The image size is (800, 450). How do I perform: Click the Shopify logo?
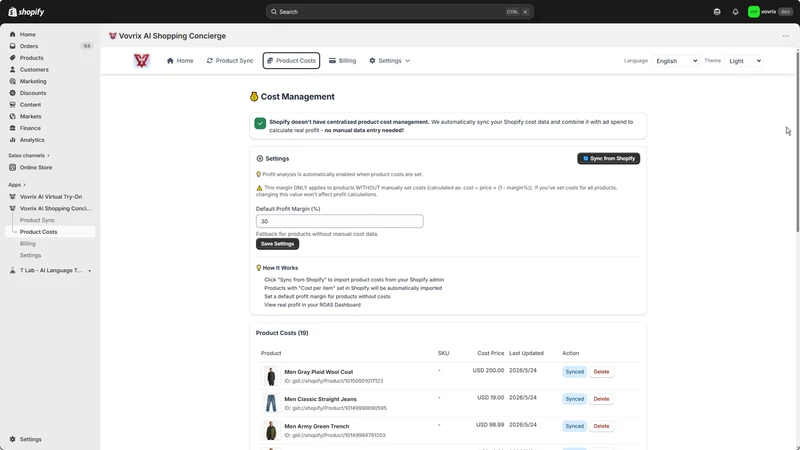click(x=26, y=12)
